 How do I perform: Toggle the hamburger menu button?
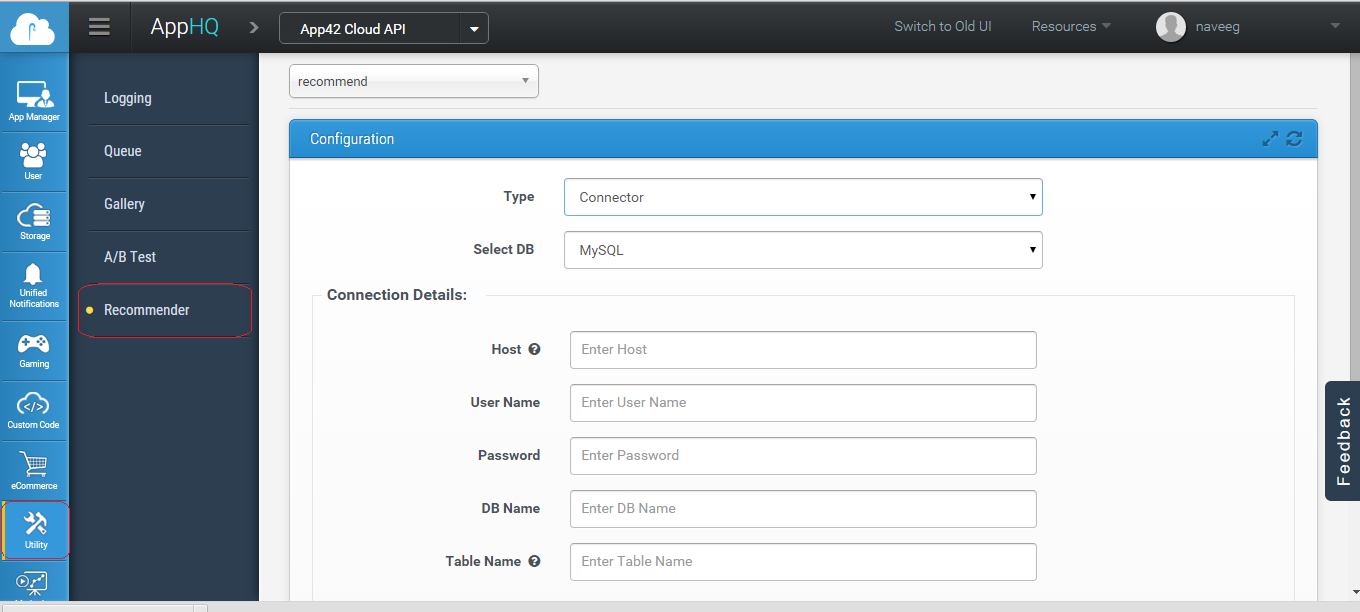[99, 27]
